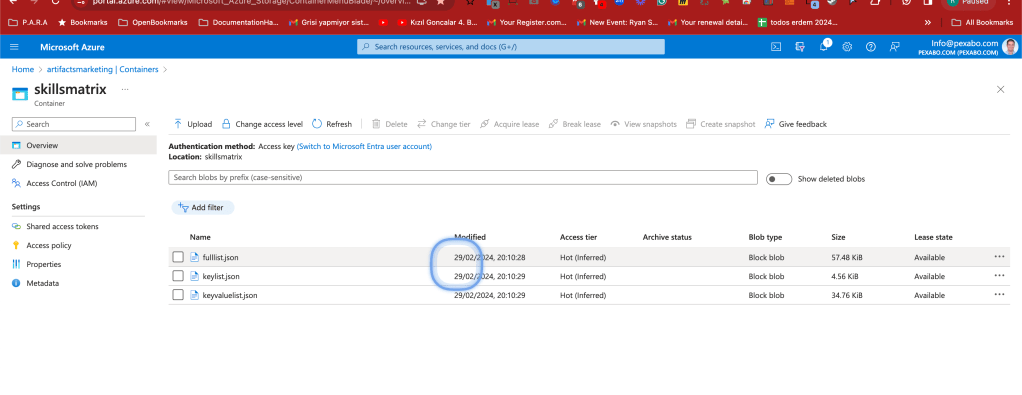The width and height of the screenshot is (1022, 395).
Task: Expand hidden bookmarks double chevron
Action: [x=927, y=22]
